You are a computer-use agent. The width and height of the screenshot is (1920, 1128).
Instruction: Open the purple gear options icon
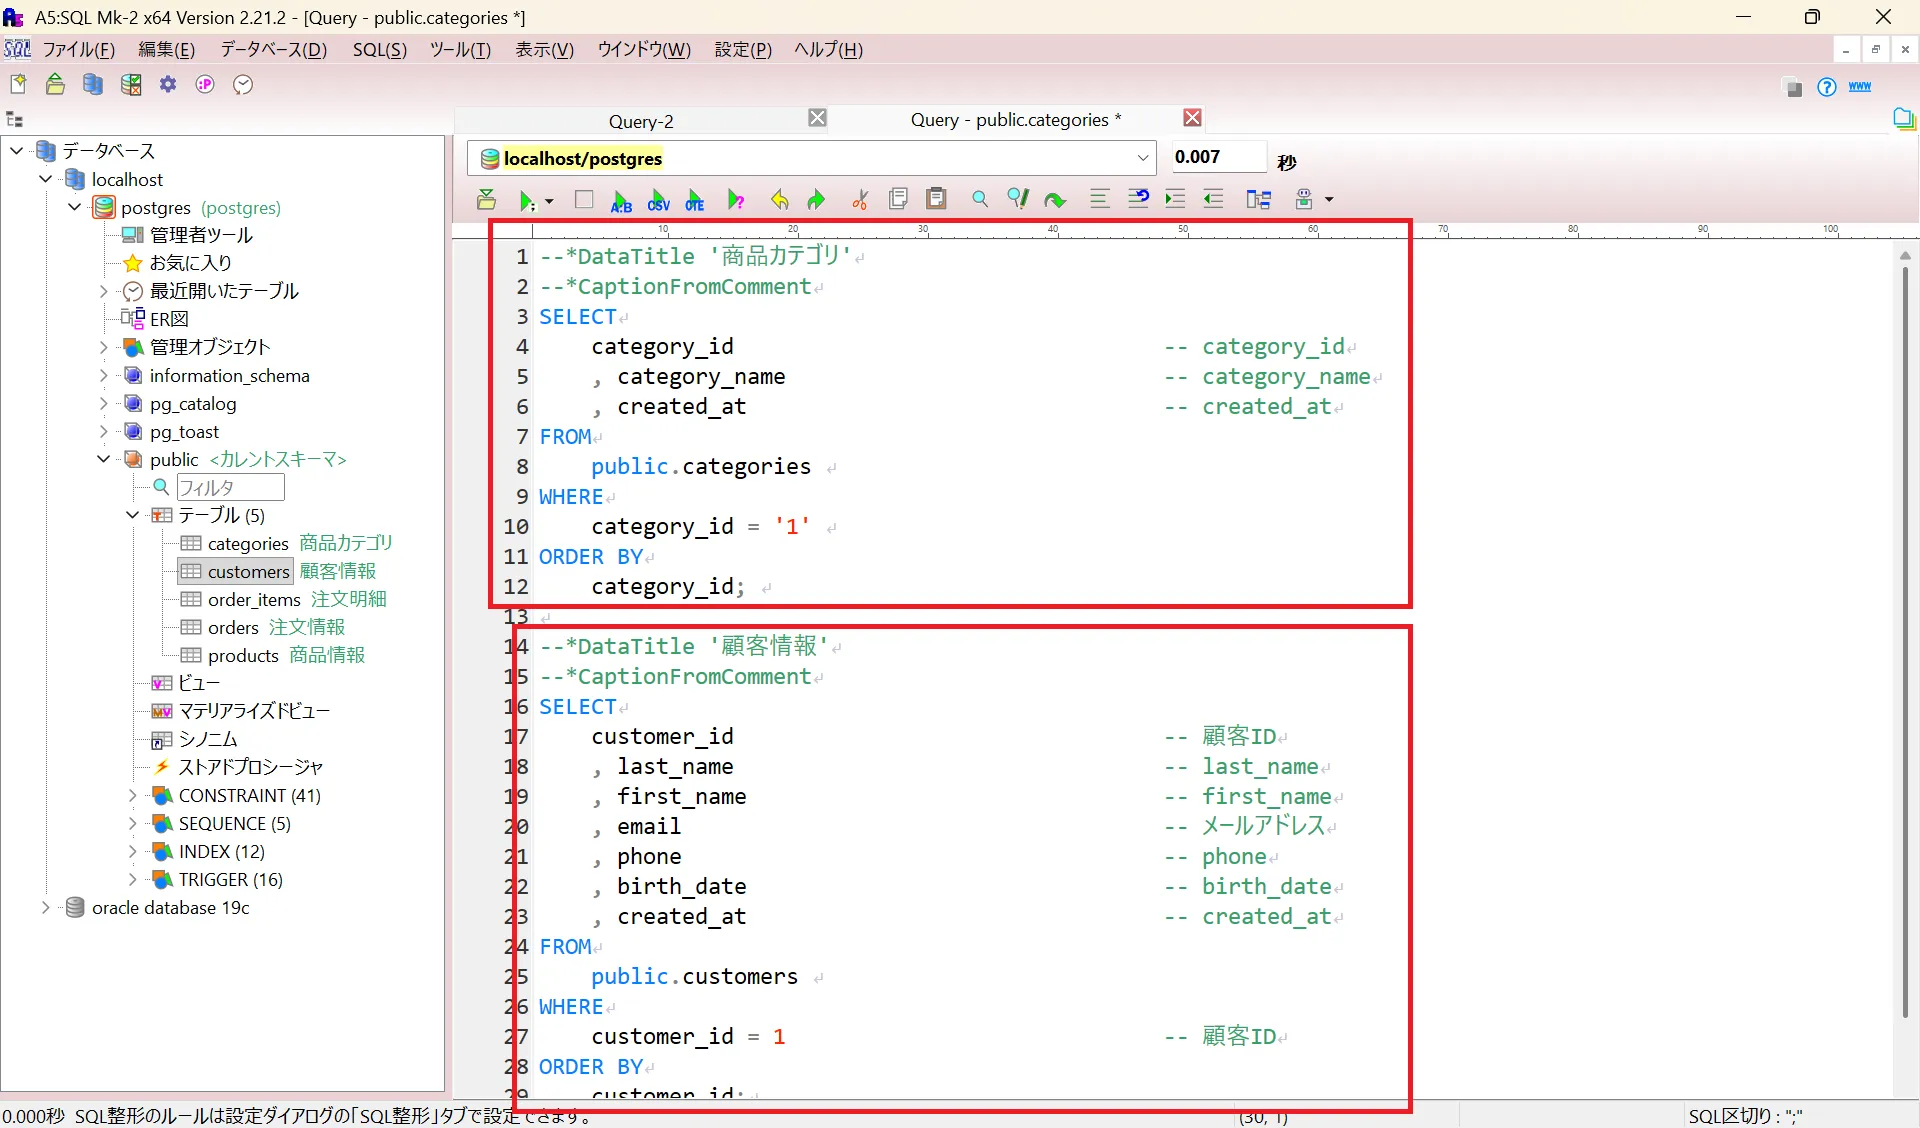pos(168,85)
